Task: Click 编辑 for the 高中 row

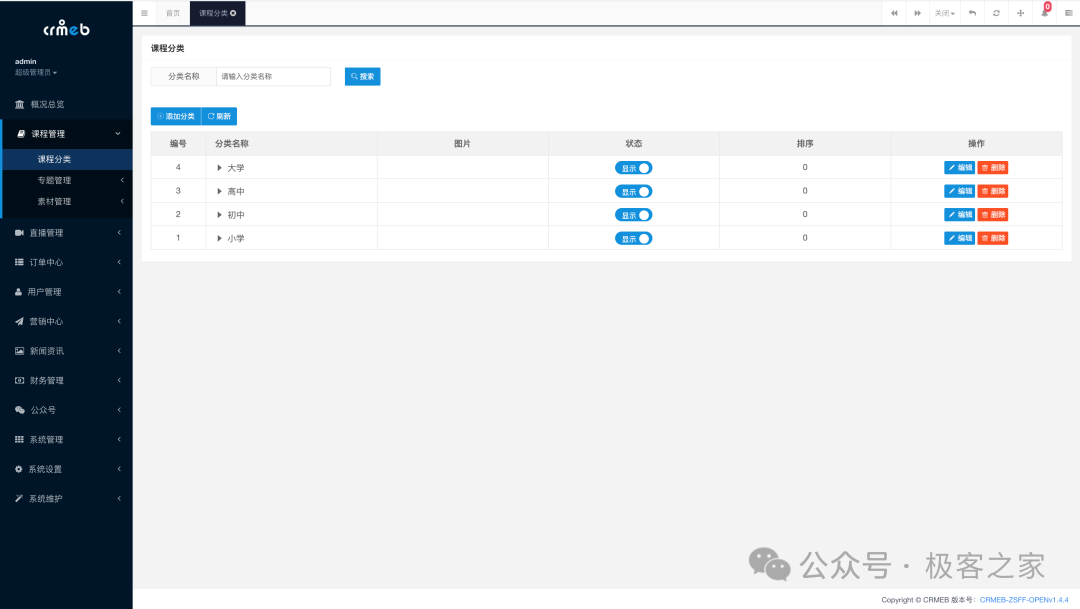Action: coord(959,191)
